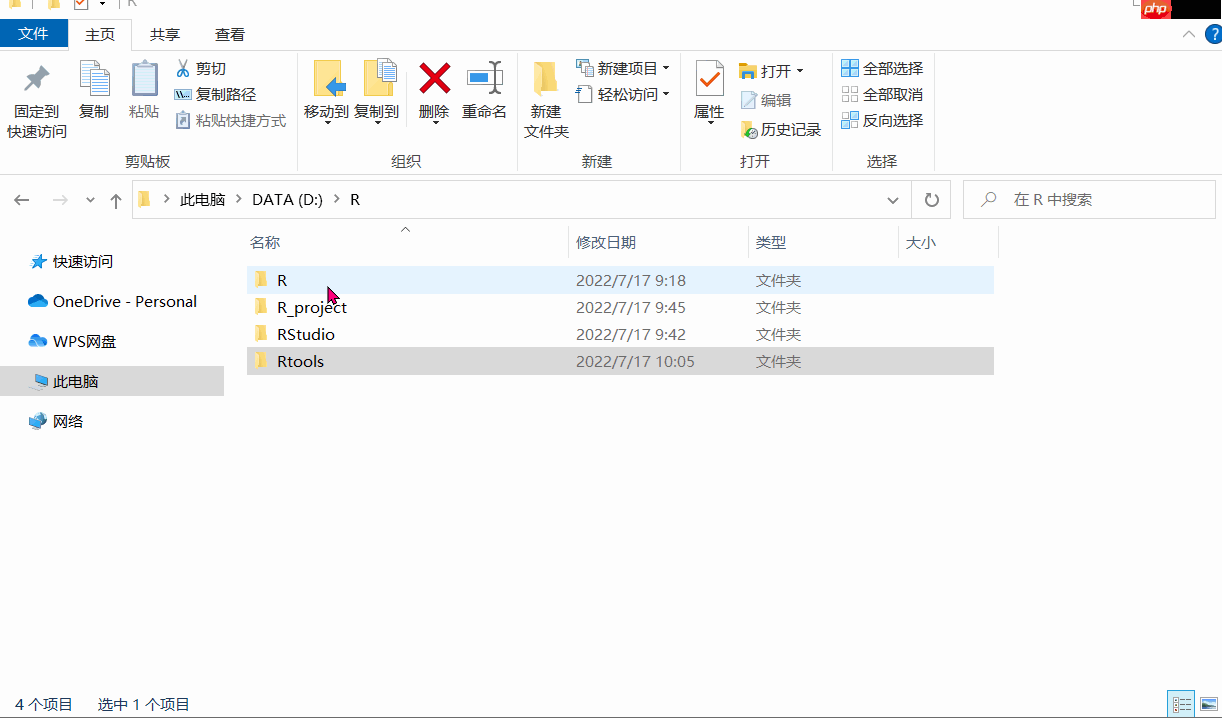Open the Quick Access Toolbar customize dropdown

pos(102,5)
